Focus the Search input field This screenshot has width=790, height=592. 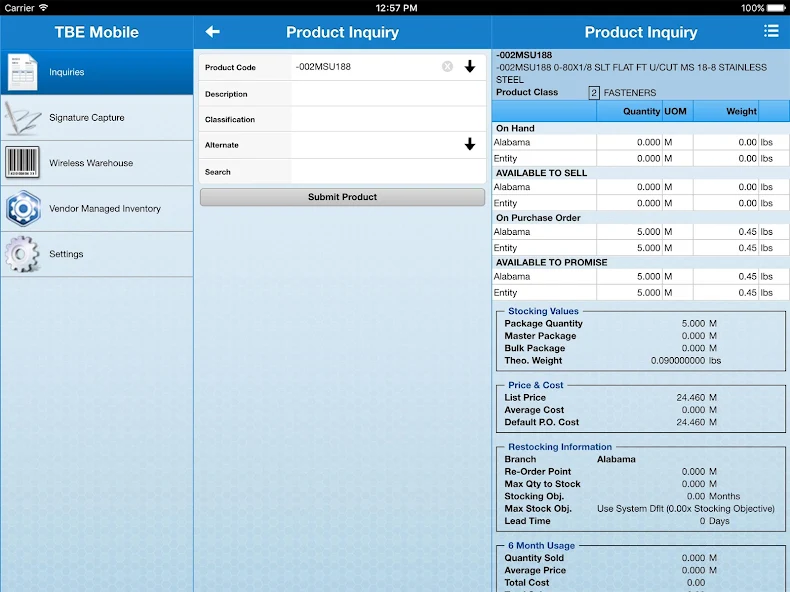point(388,172)
